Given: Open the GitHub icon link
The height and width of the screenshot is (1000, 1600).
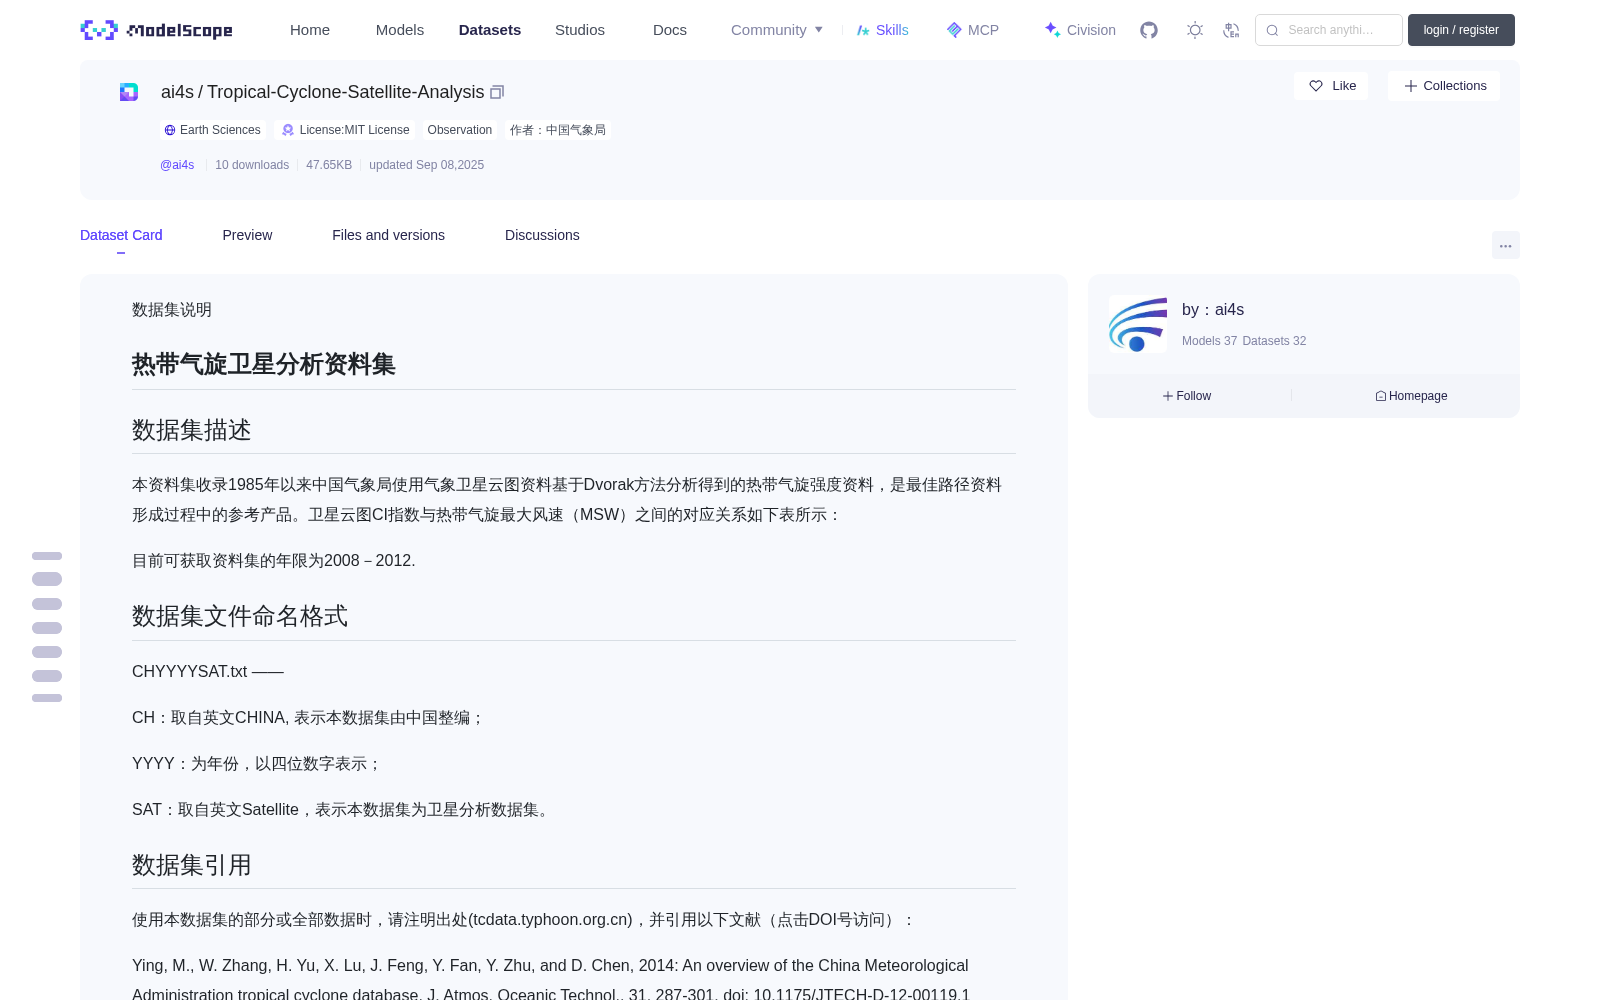Looking at the screenshot, I should pyautogui.click(x=1149, y=30).
